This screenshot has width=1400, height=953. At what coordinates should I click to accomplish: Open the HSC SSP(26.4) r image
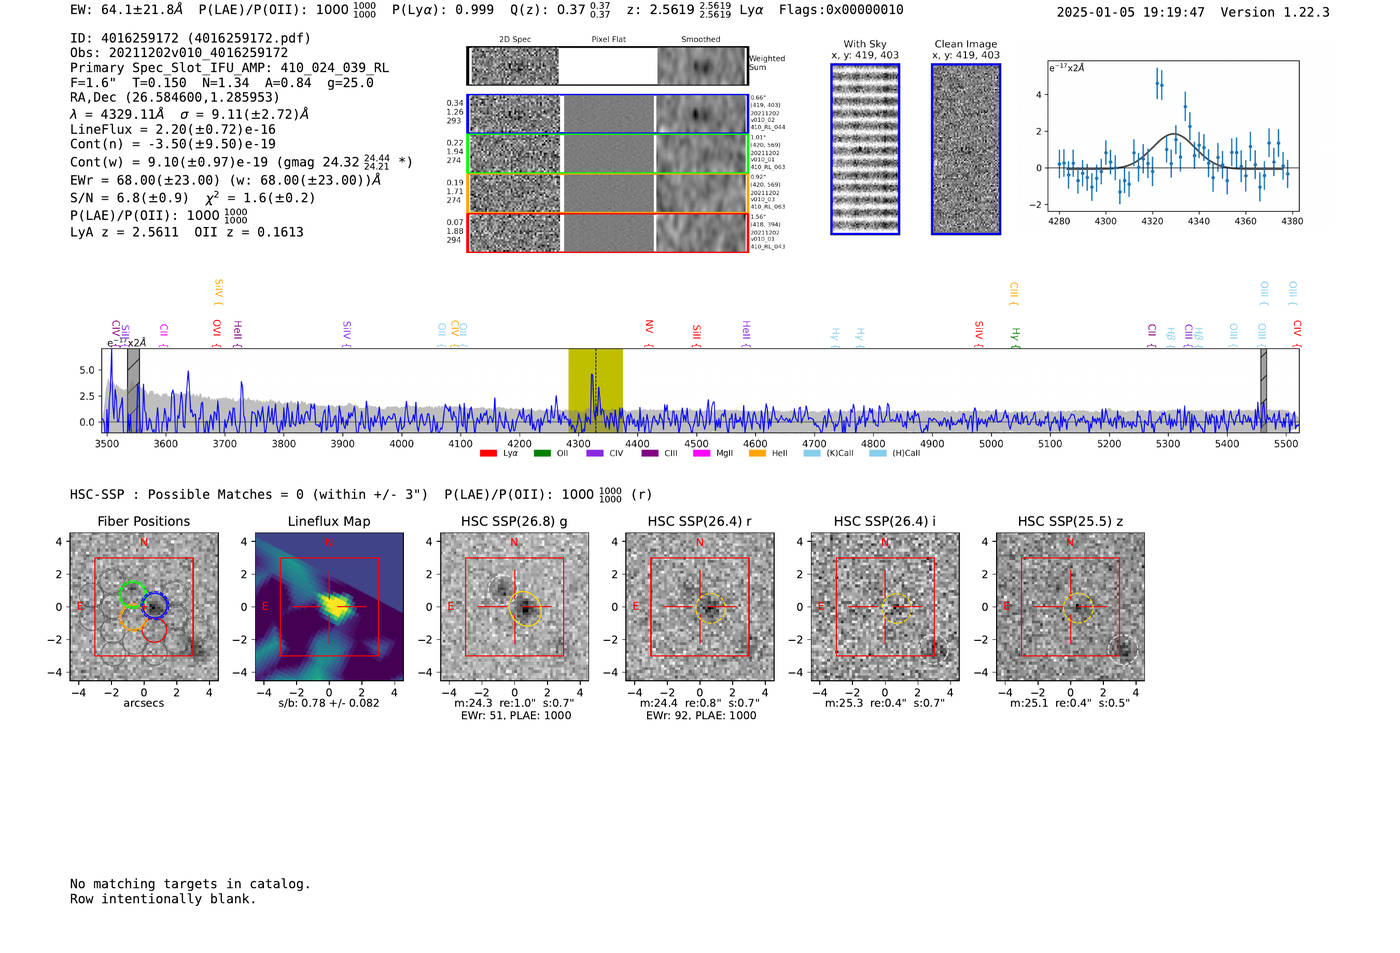click(700, 607)
